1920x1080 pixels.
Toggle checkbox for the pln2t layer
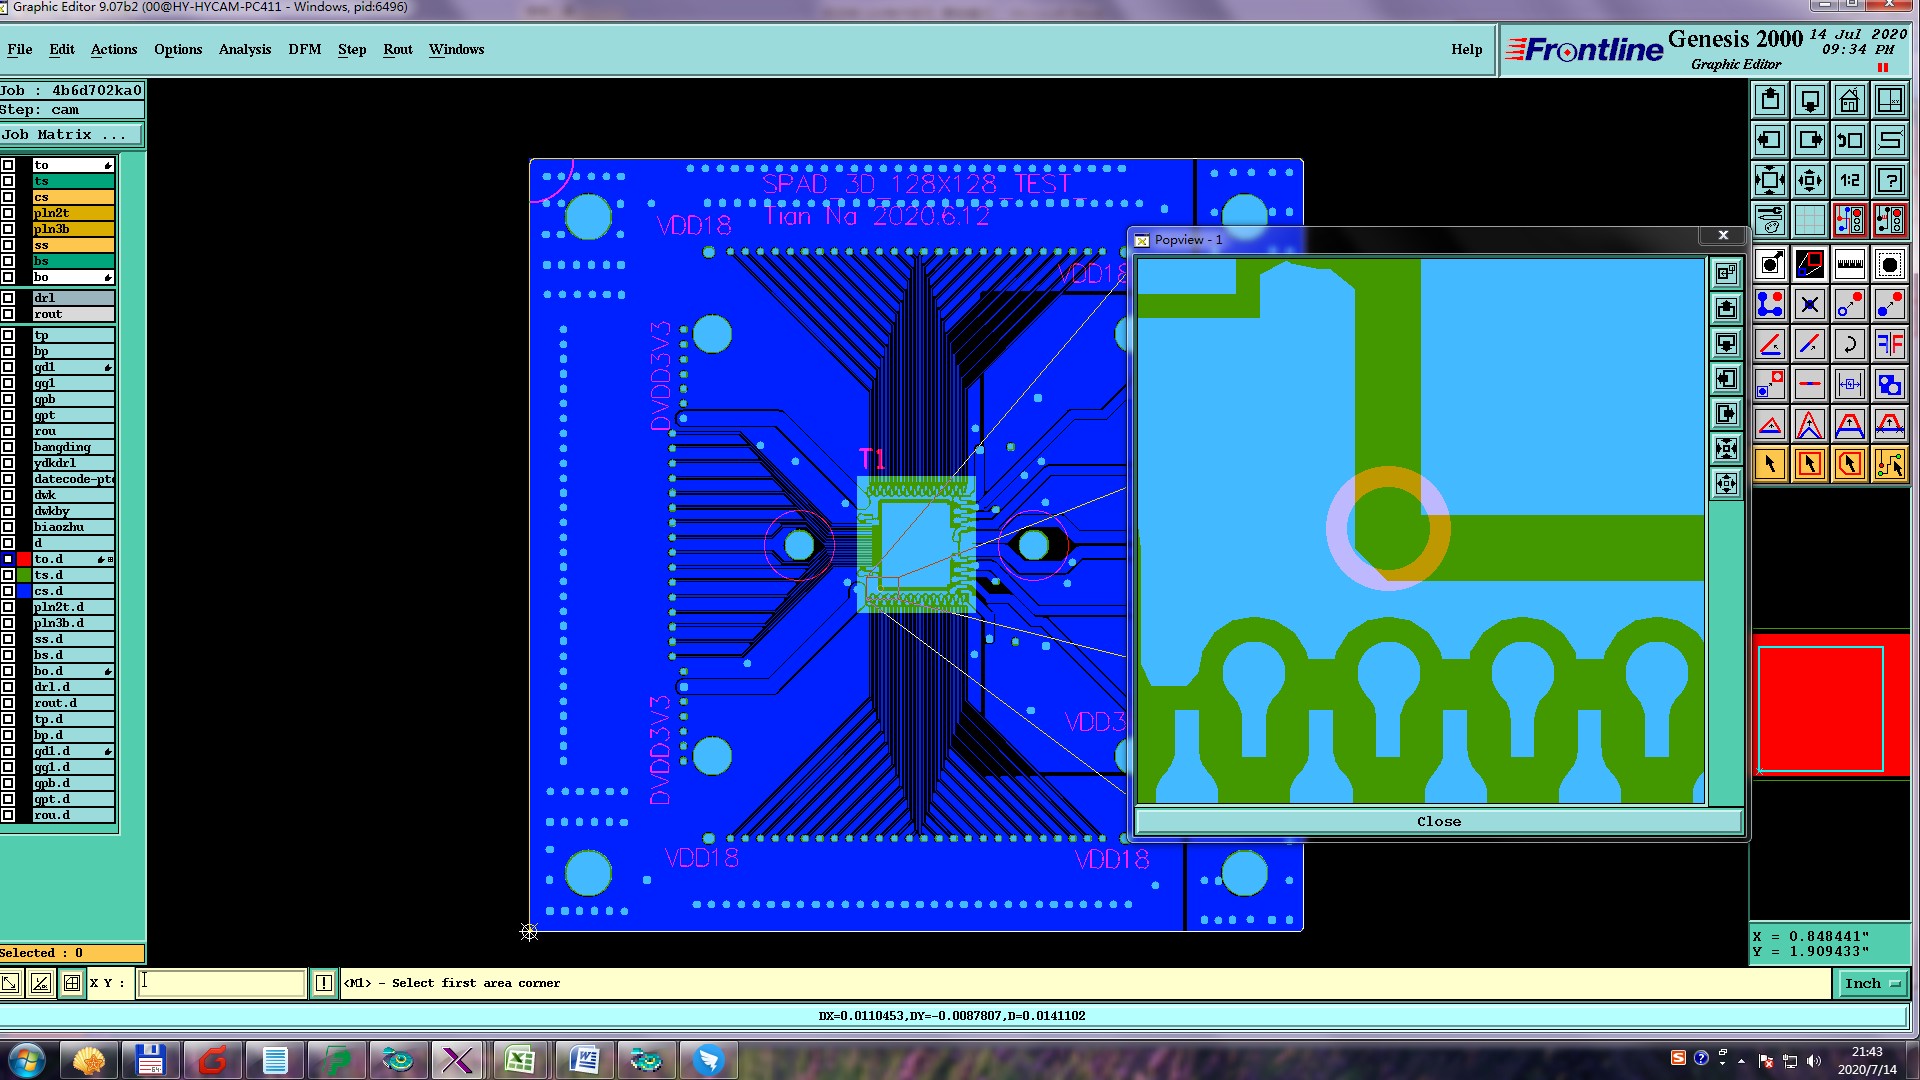click(8, 213)
